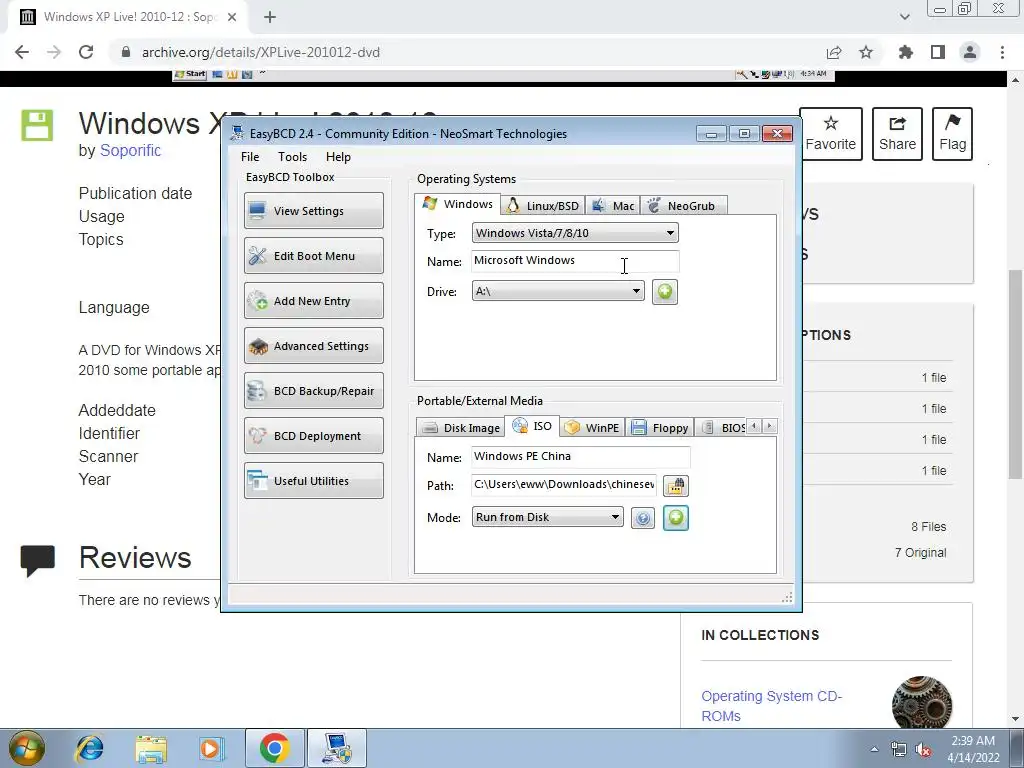Click the Share button on archive.org
This screenshot has width=1024, height=768.
point(897,134)
